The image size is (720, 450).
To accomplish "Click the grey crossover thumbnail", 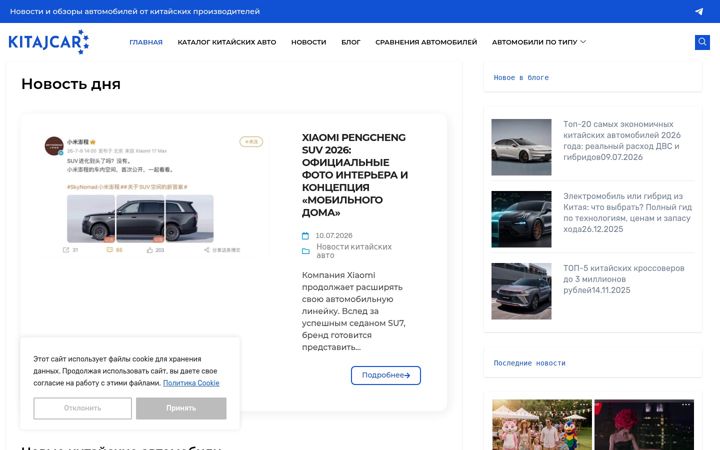I will (521, 291).
